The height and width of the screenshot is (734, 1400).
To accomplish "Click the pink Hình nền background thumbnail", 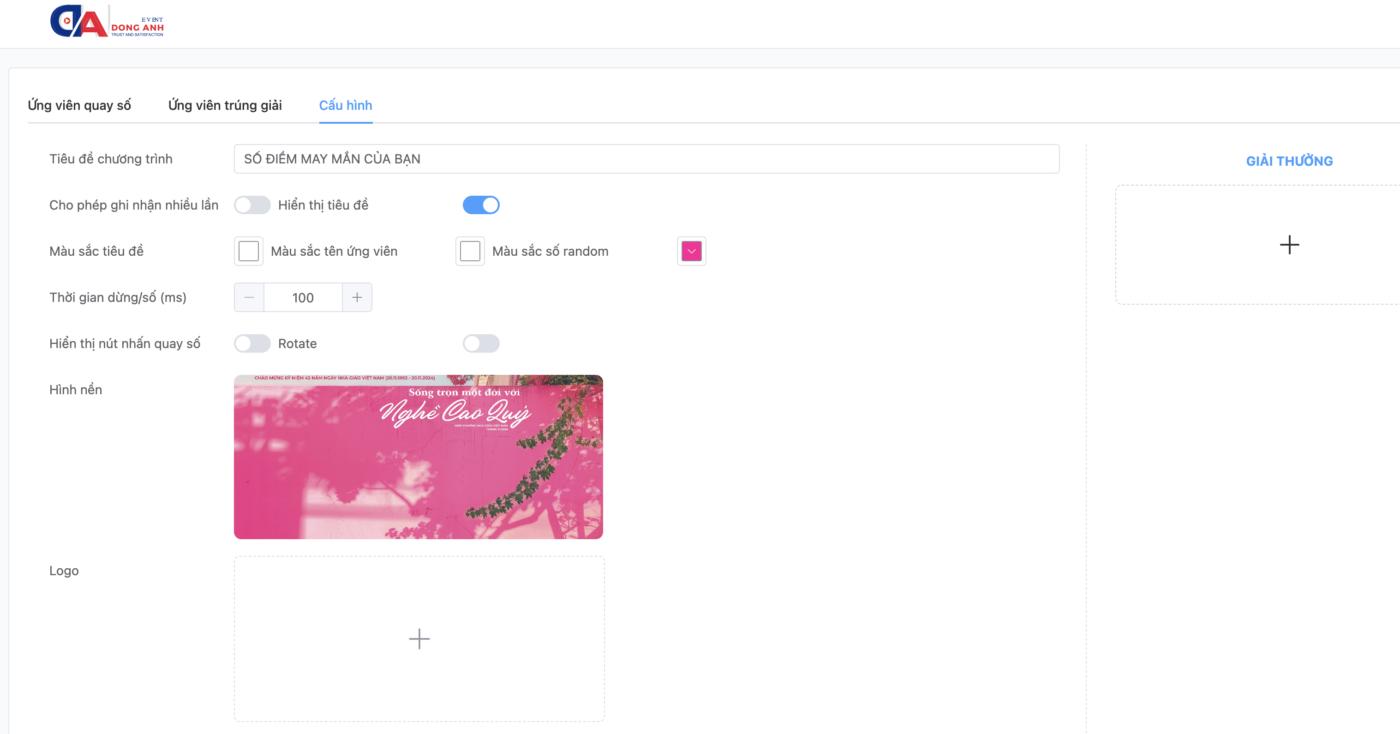I will pos(418,457).
